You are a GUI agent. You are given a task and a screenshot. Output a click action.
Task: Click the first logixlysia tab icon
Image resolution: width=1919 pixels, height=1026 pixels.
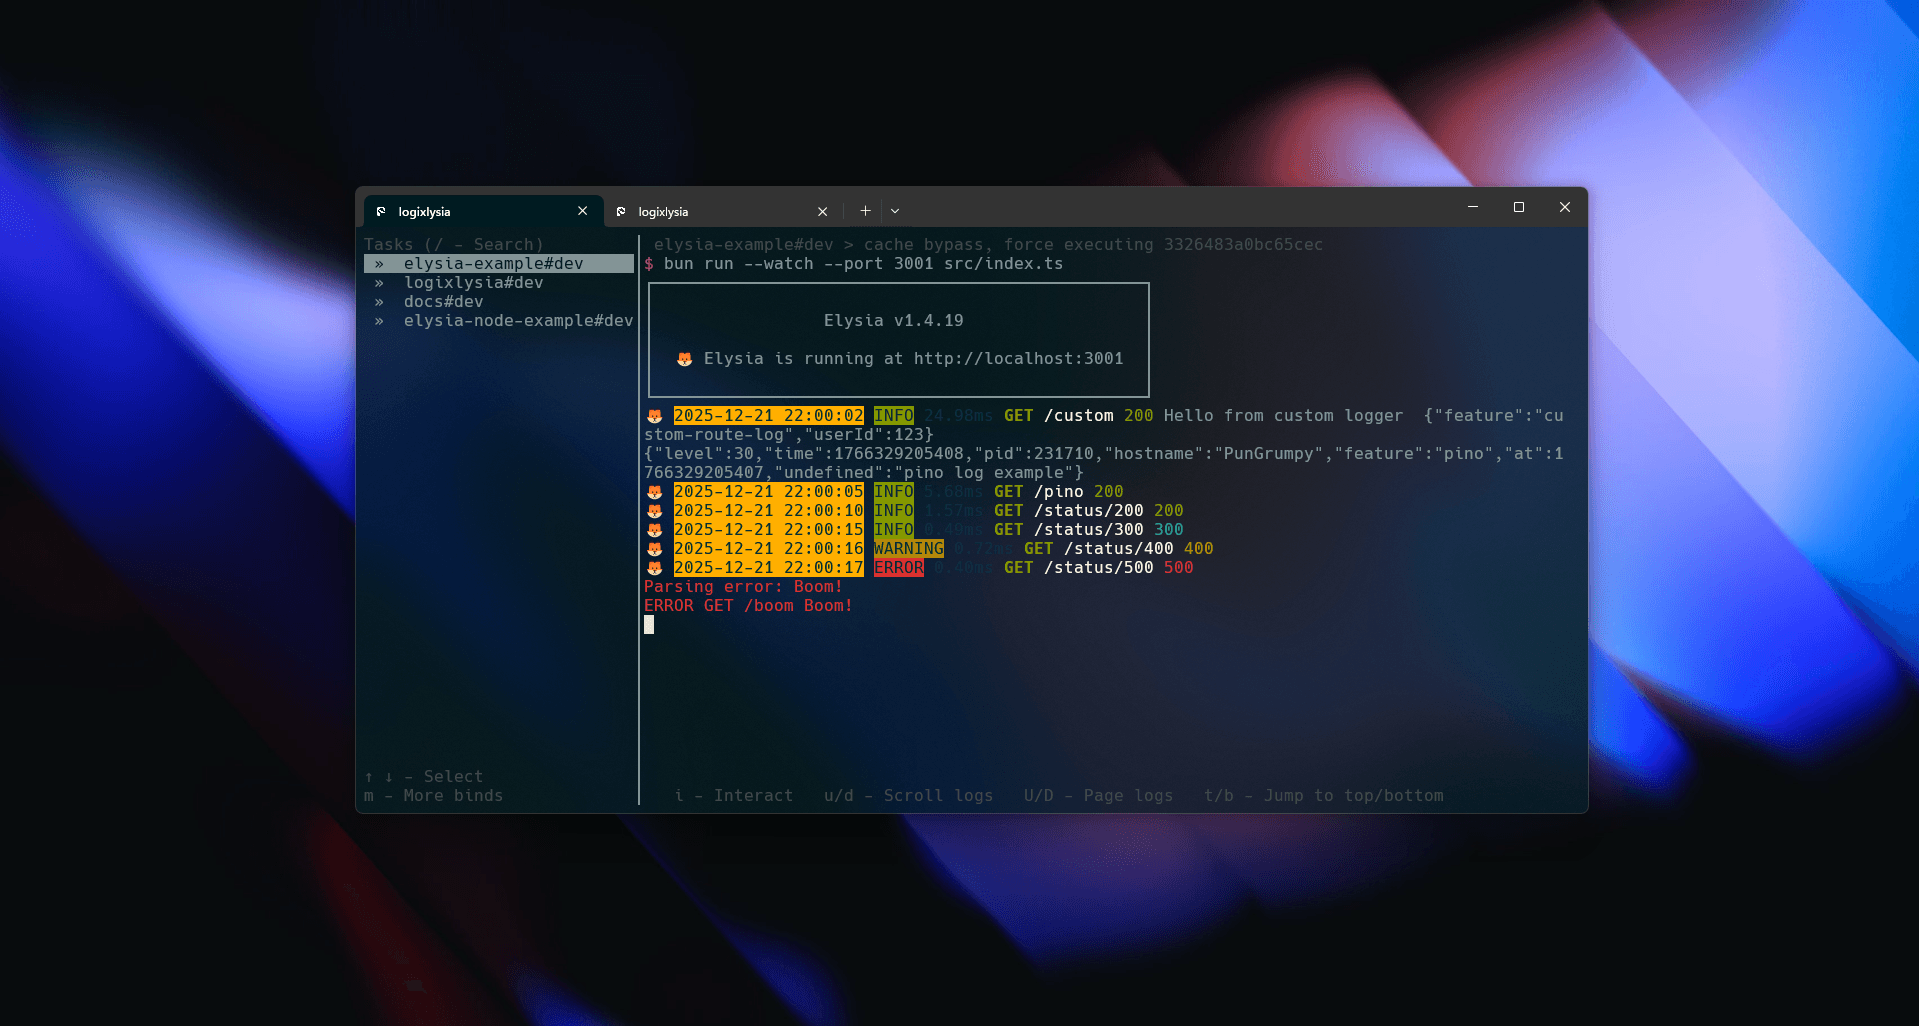pyautogui.click(x=381, y=212)
